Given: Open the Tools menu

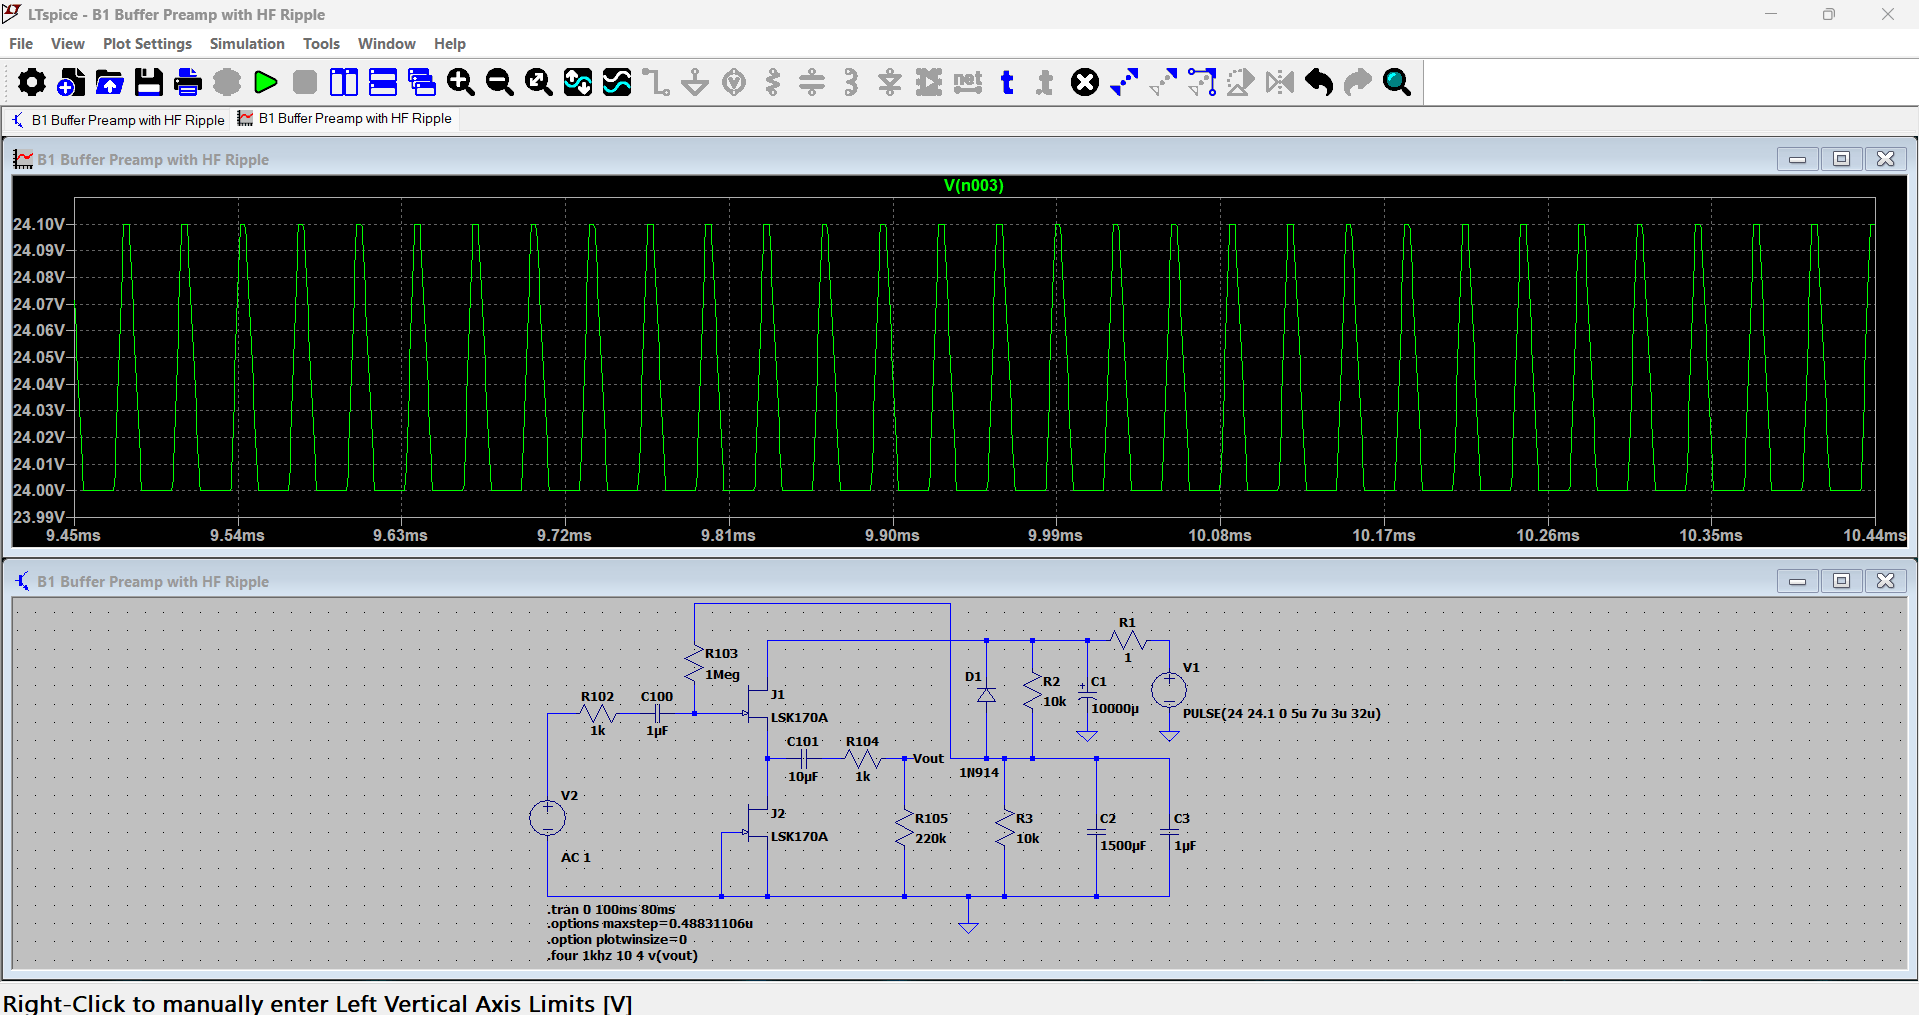Looking at the screenshot, I should pyautogui.click(x=321, y=44).
